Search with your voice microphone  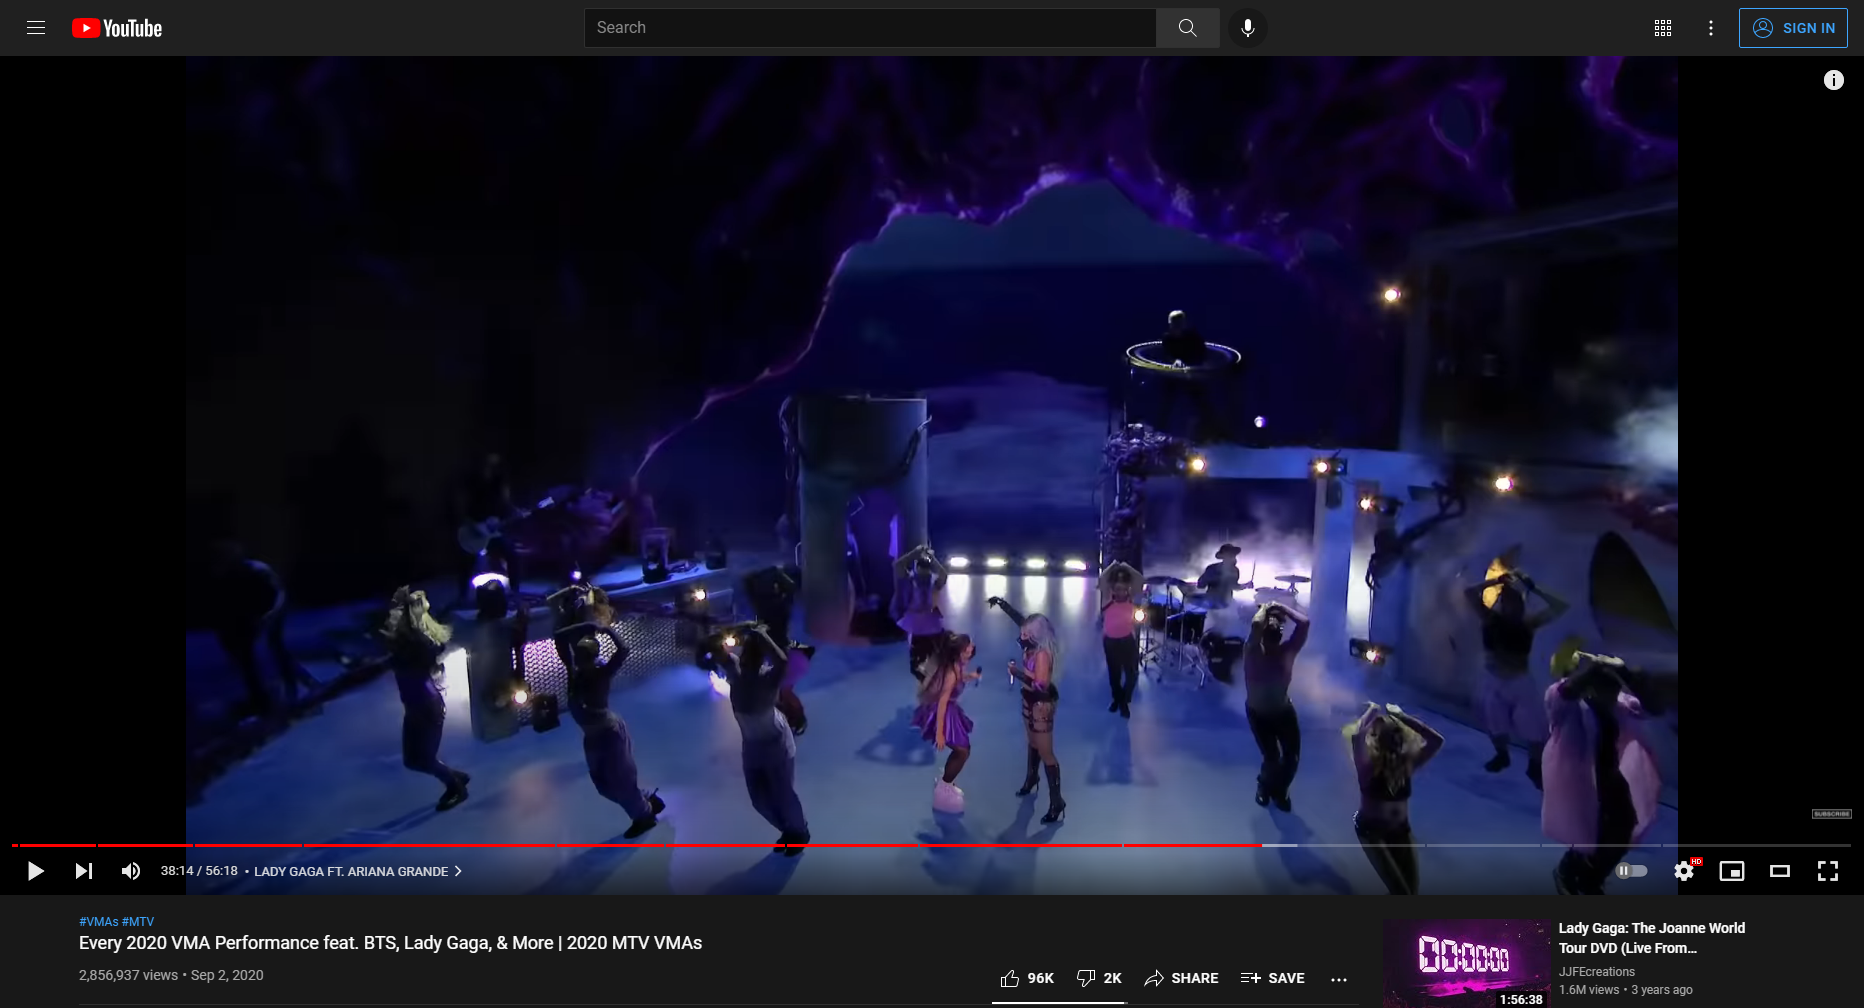tap(1247, 28)
